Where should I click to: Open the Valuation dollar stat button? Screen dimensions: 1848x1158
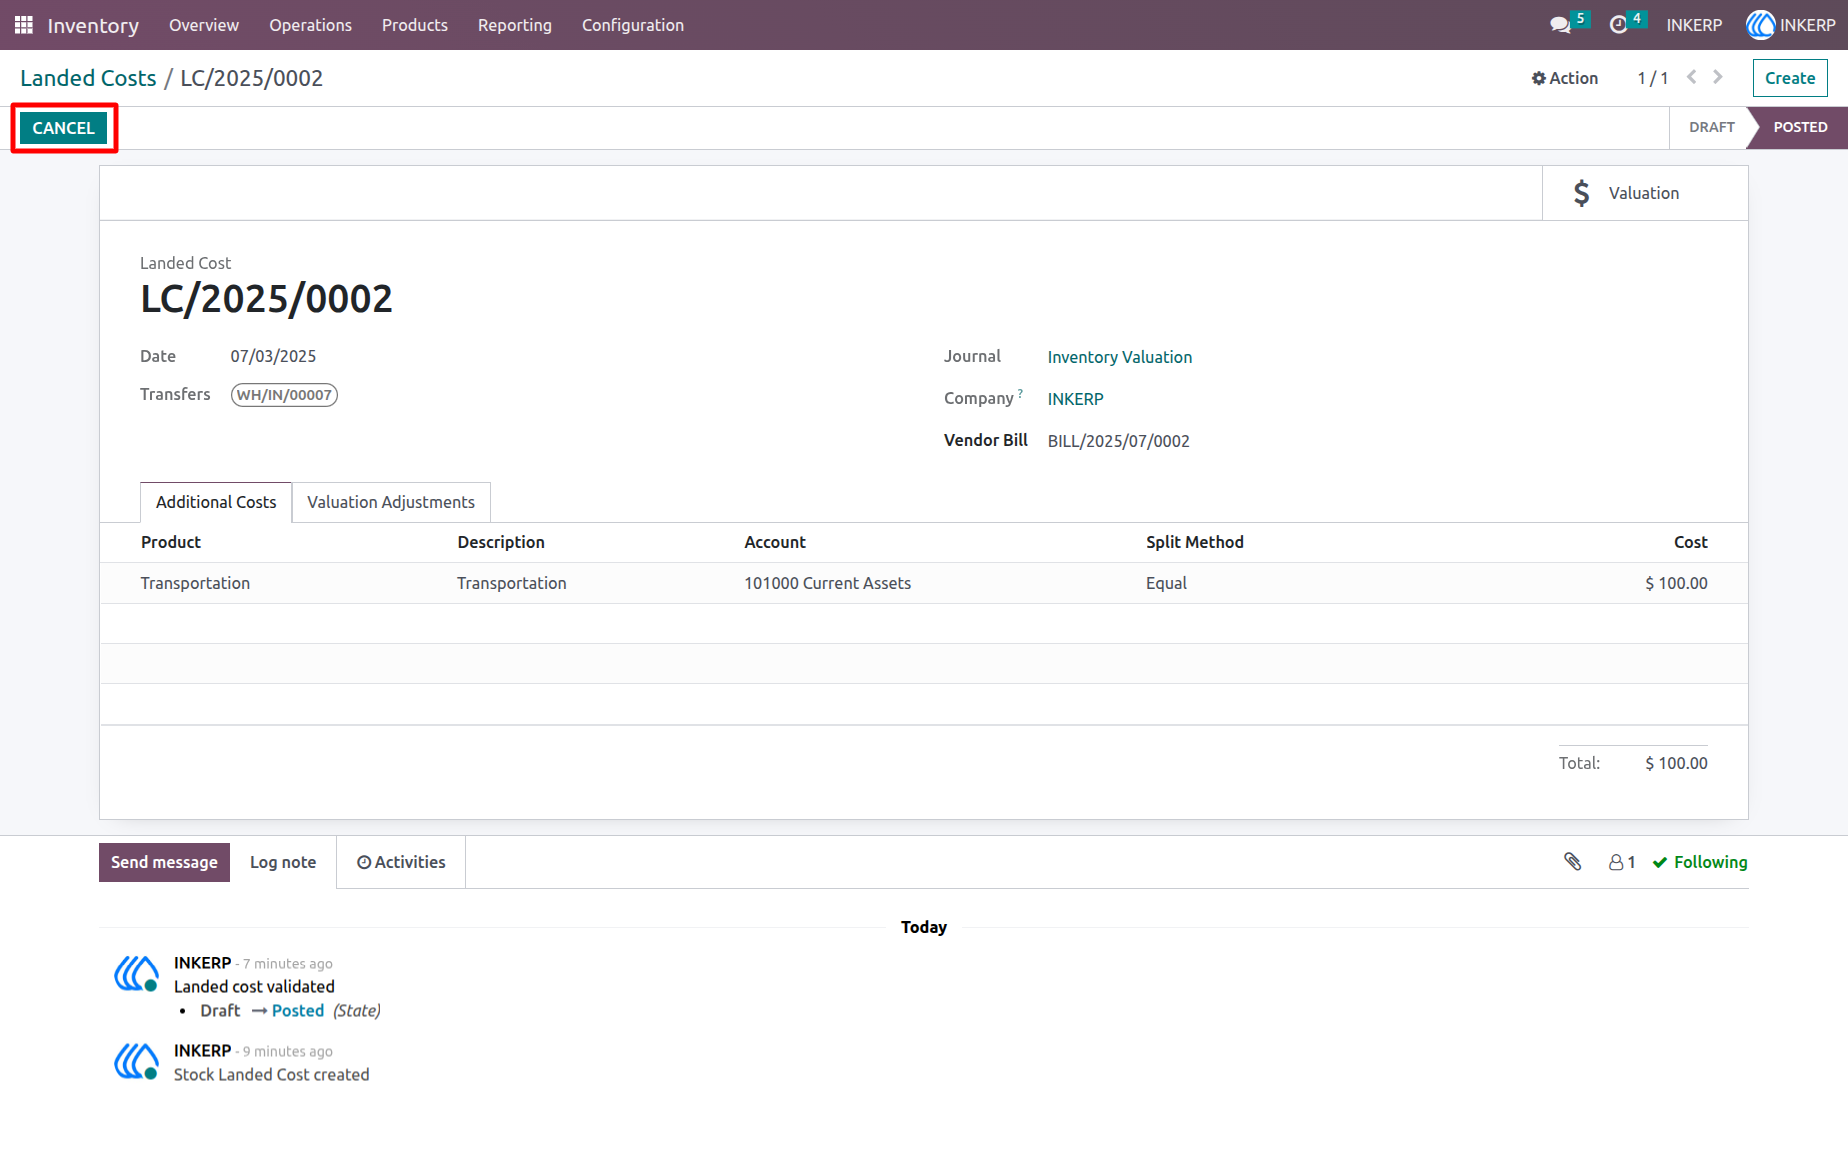pos(1645,193)
